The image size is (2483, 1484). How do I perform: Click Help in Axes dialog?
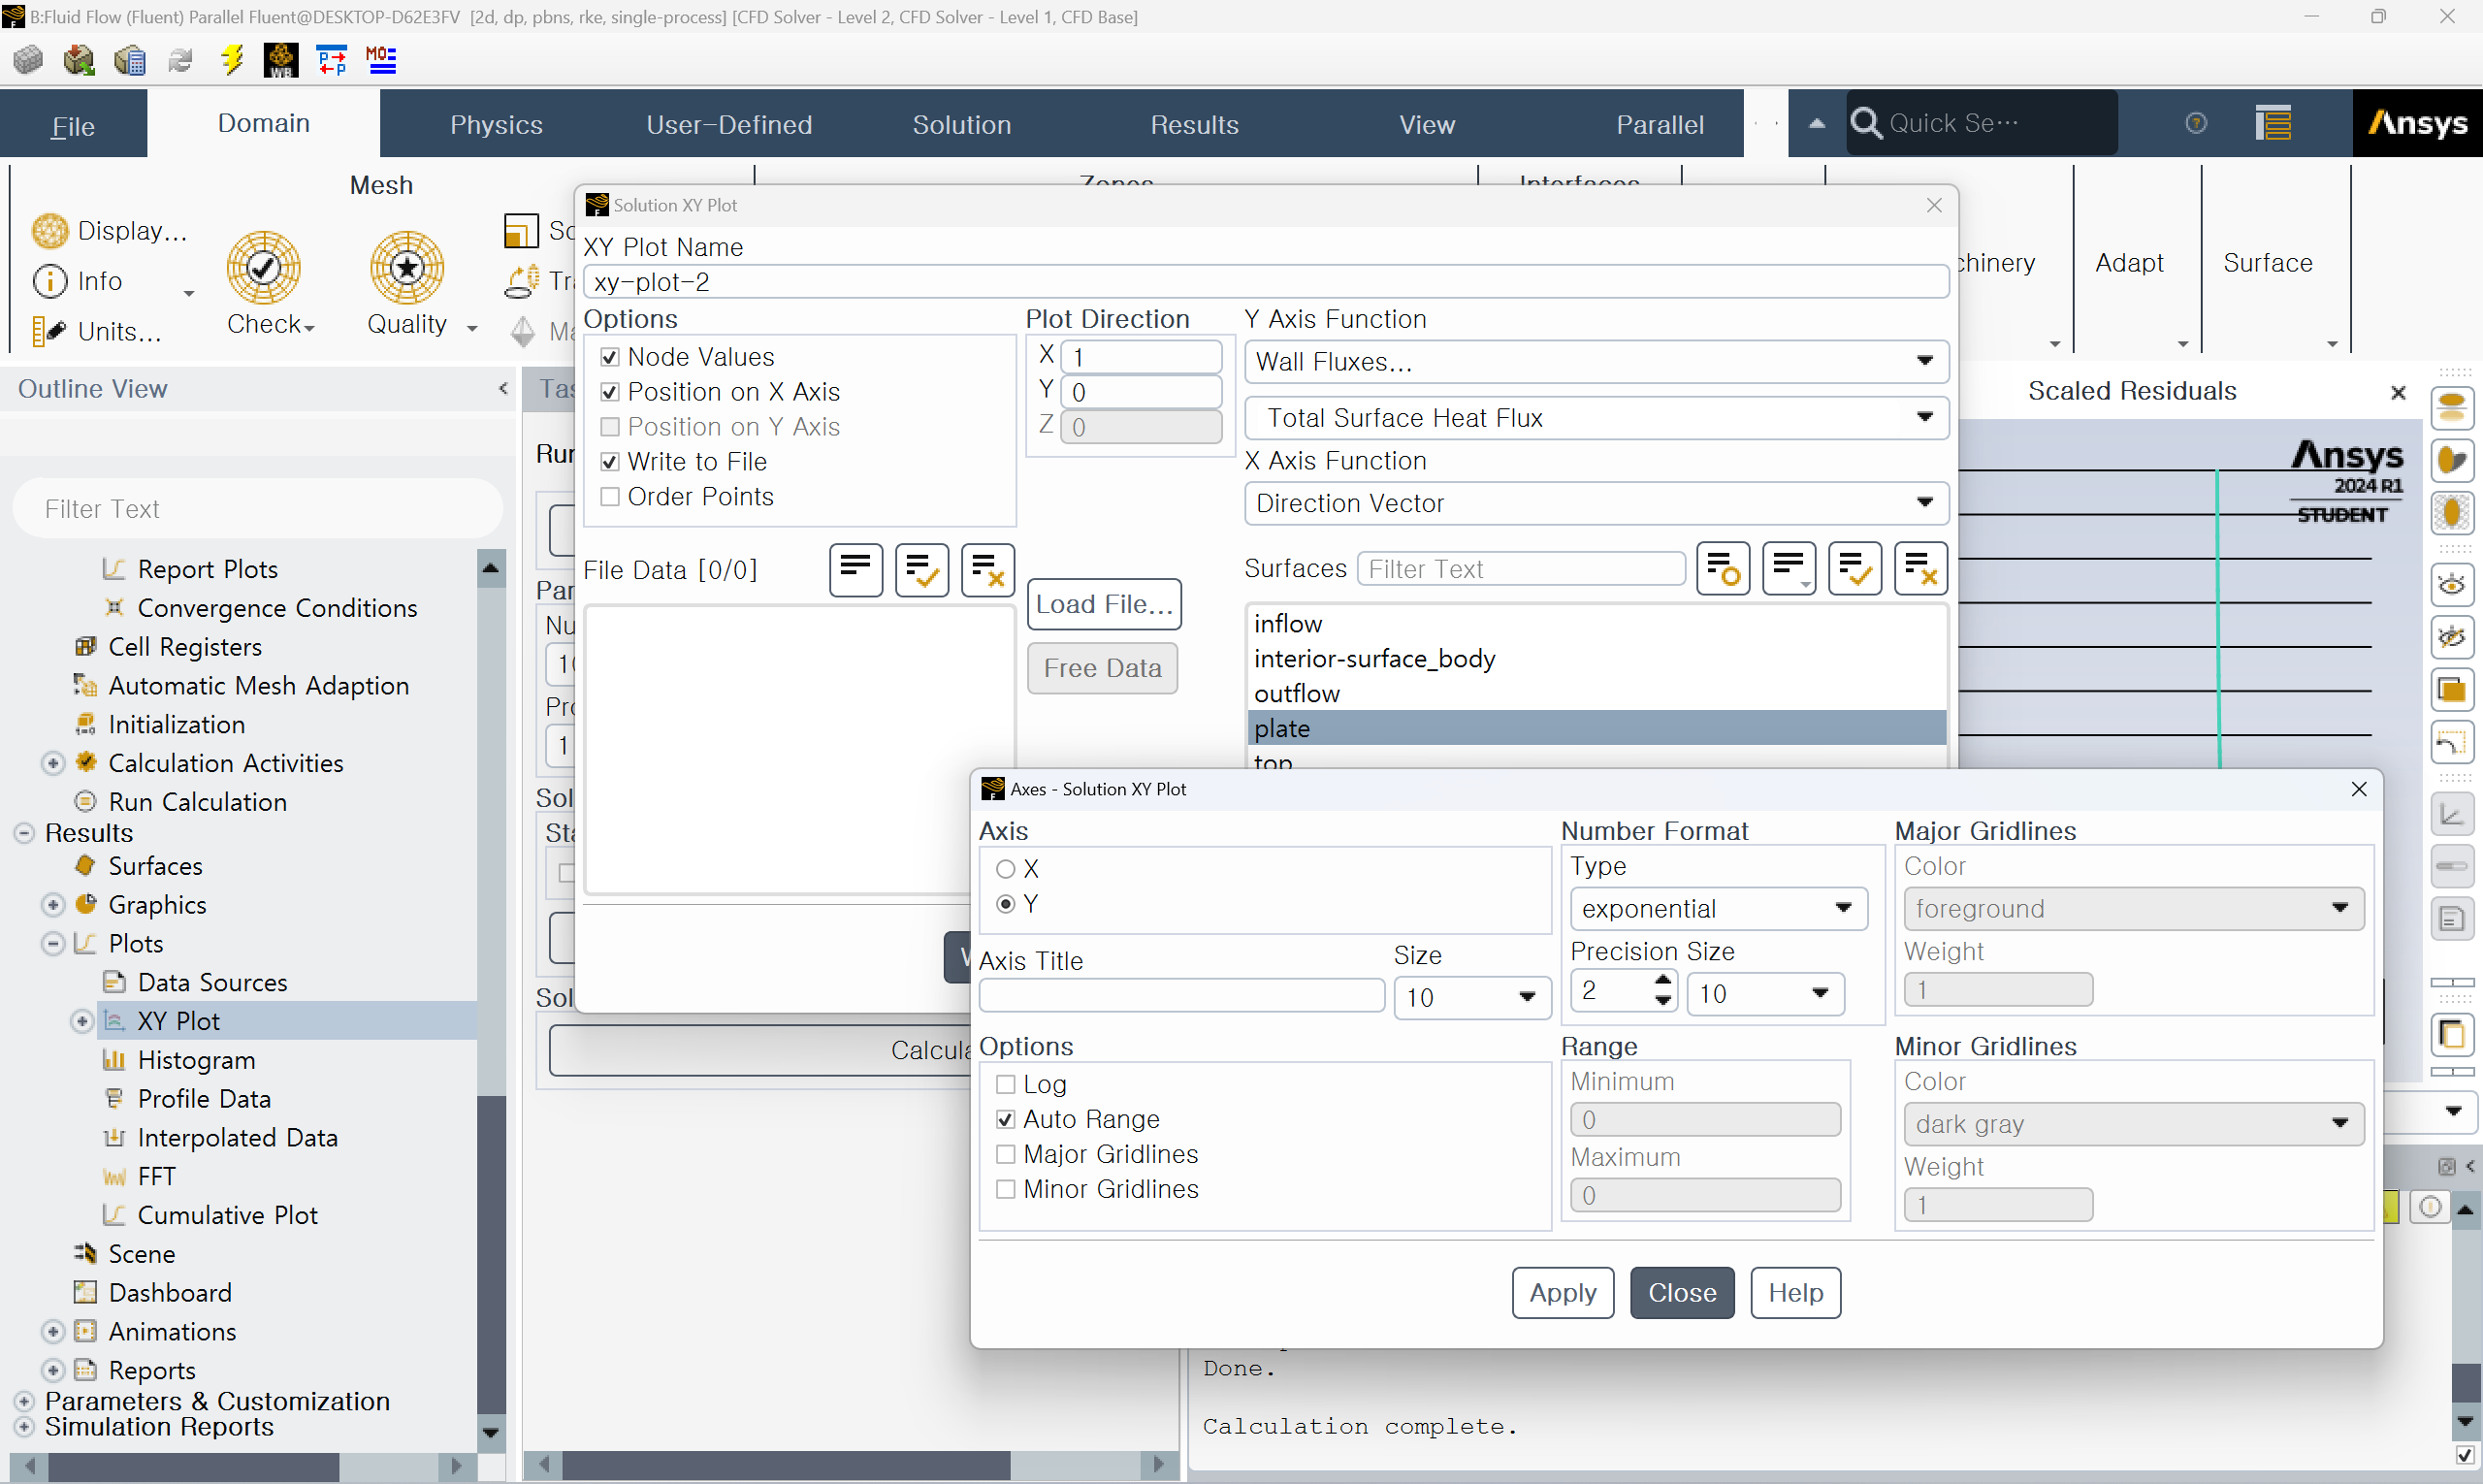[x=1795, y=1293]
